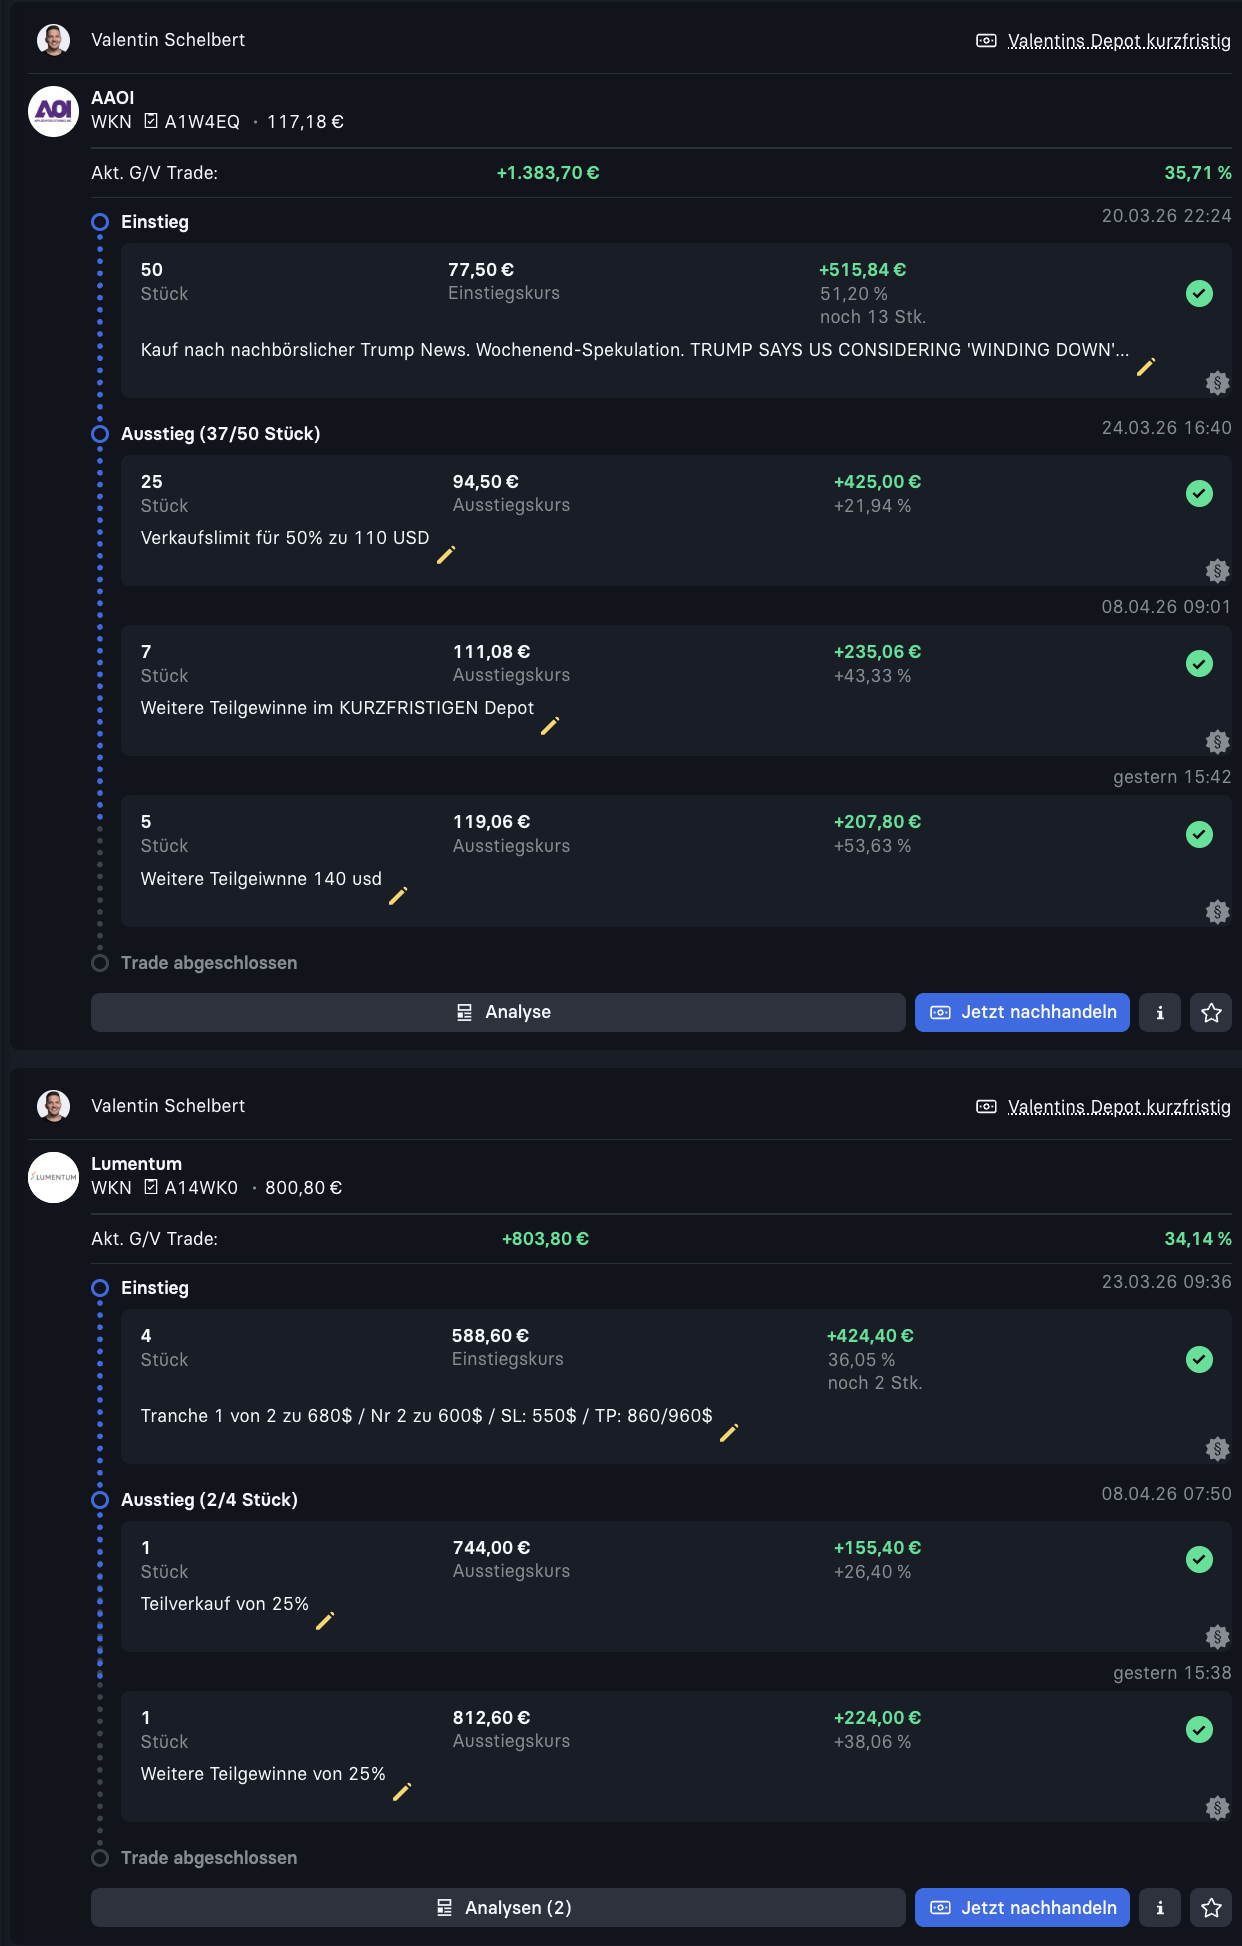Screen dimensions: 1242x1946
Task: Click the info icon in AAOI trade
Action: (x=1160, y=1012)
